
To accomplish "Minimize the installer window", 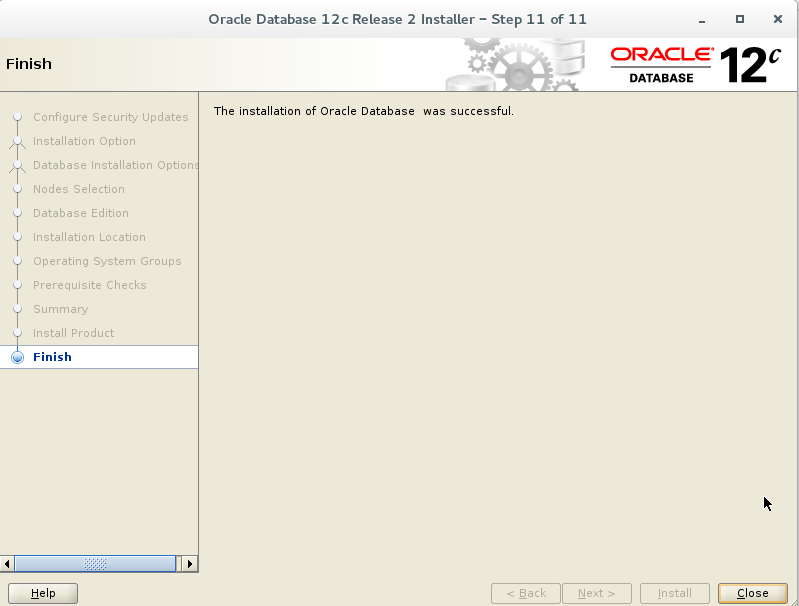I will pos(702,19).
